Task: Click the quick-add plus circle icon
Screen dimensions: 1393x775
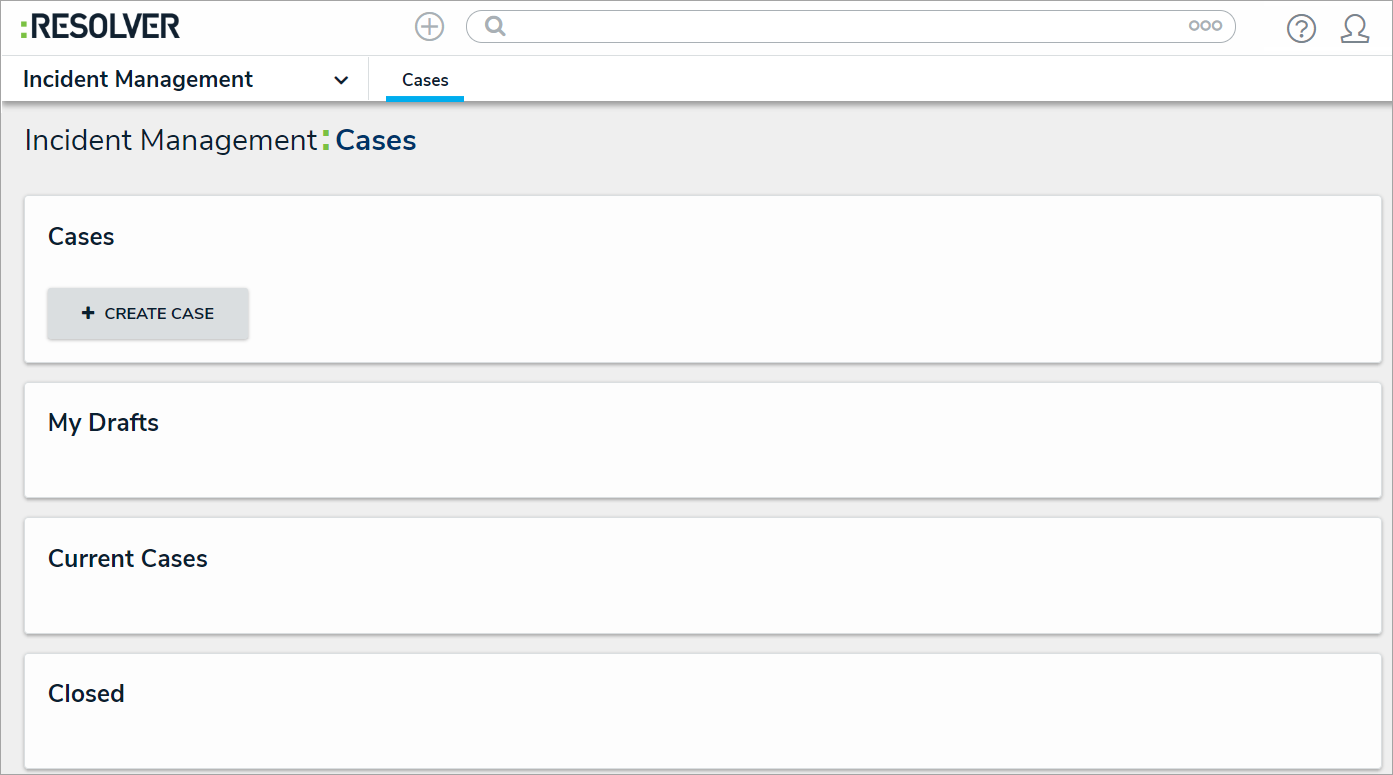Action: (x=429, y=27)
